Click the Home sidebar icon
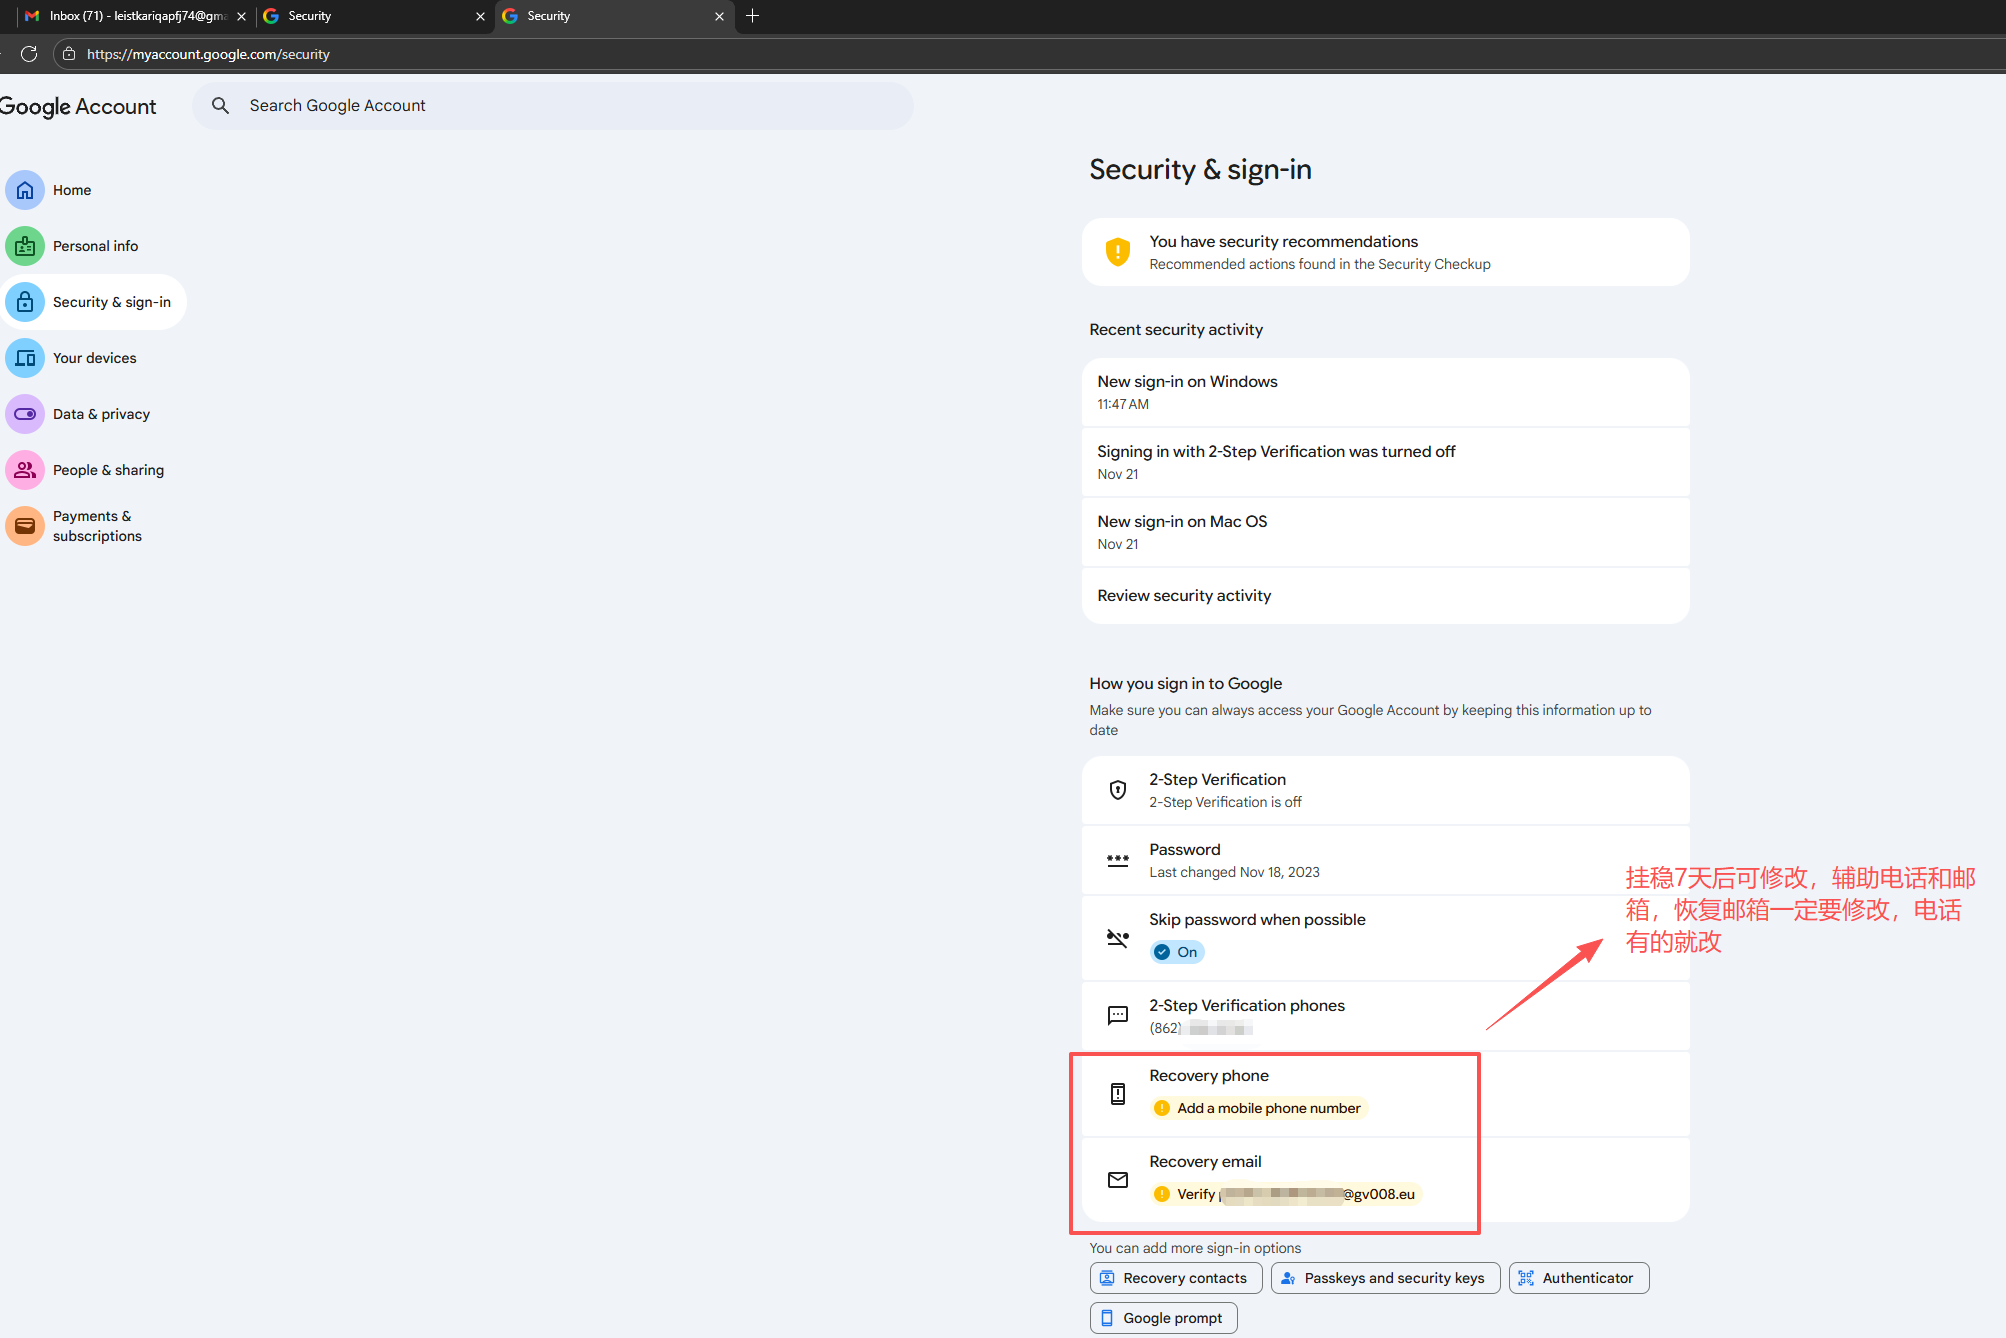The image size is (2006, 1338). pyautogui.click(x=25, y=190)
